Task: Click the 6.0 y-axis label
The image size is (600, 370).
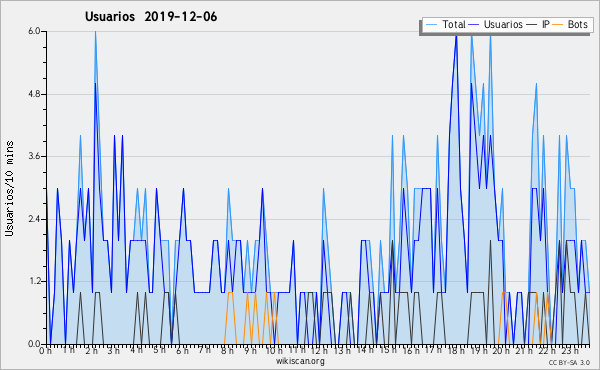Action: [34, 31]
